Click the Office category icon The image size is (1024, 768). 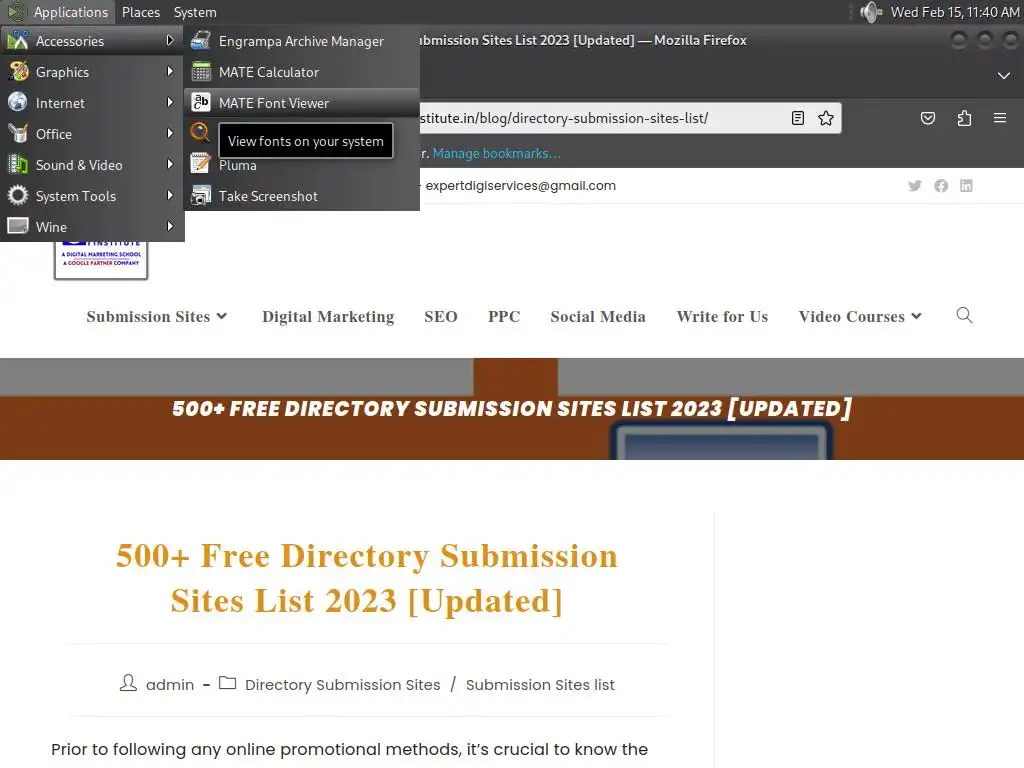click(18, 133)
